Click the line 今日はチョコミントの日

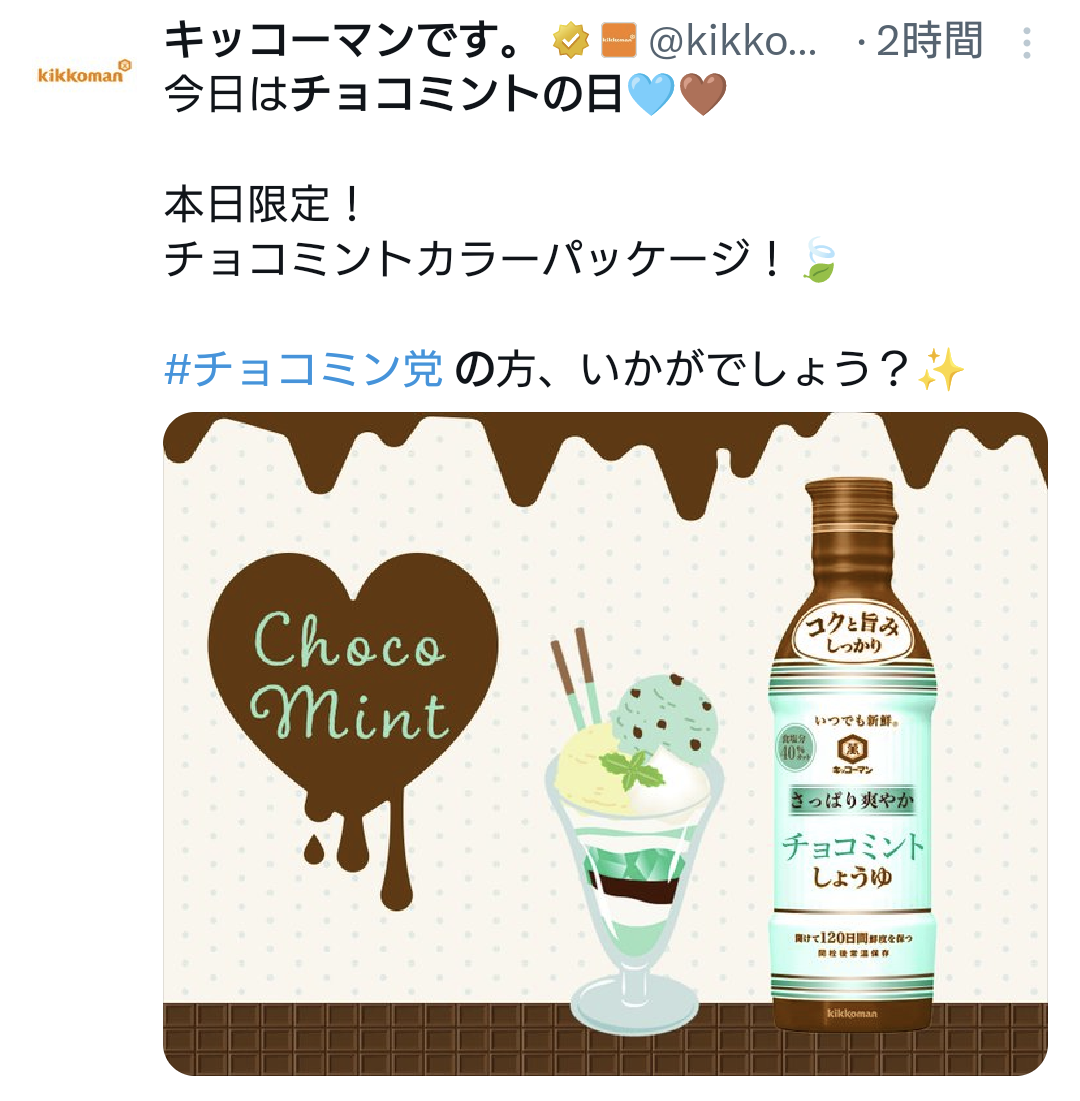[x=393, y=95]
